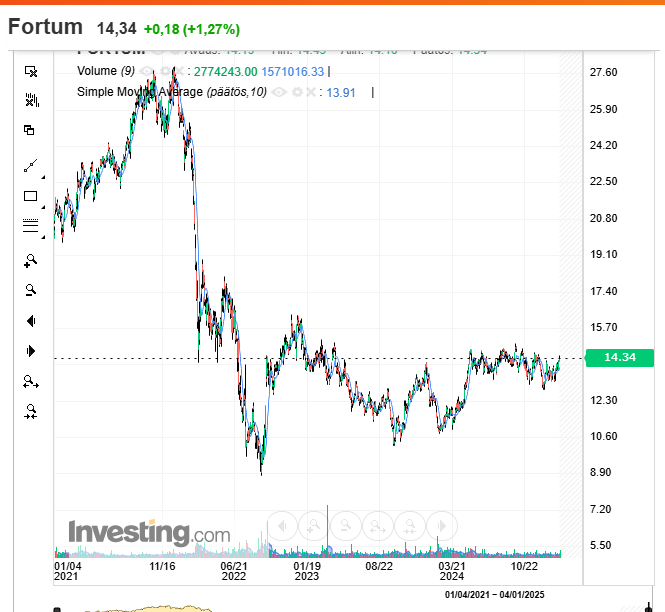Click the 8.90 price axis label

coord(600,472)
